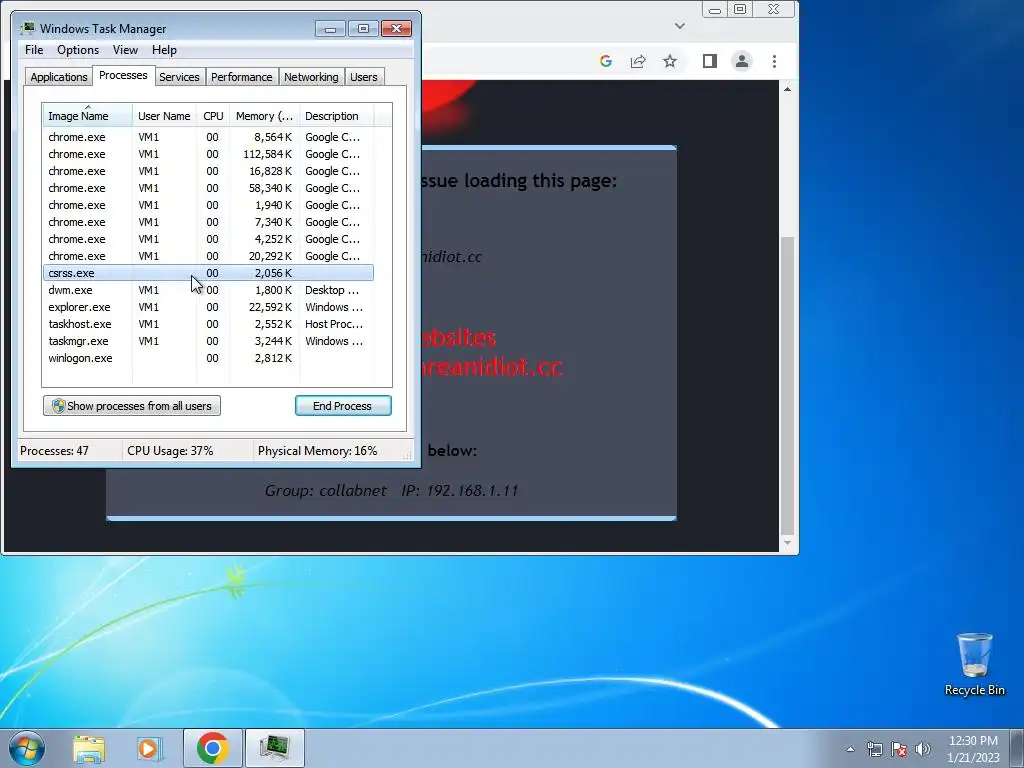Open the Chrome profile avatar menu
The width and height of the screenshot is (1024, 768).
741,61
